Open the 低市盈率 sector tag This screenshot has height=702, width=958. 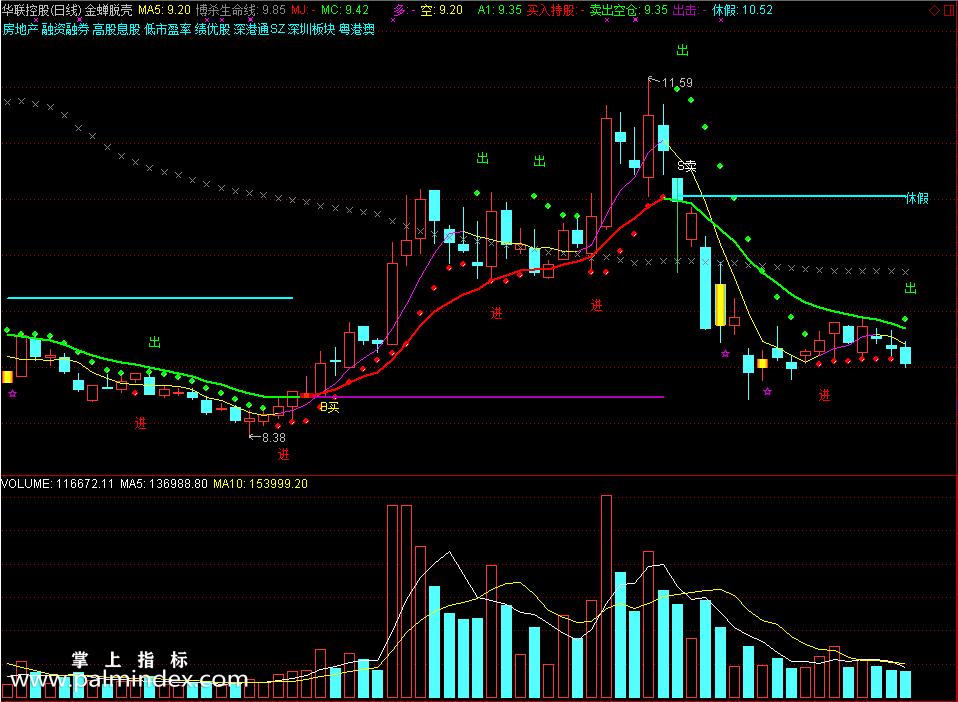[x=167, y=29]
